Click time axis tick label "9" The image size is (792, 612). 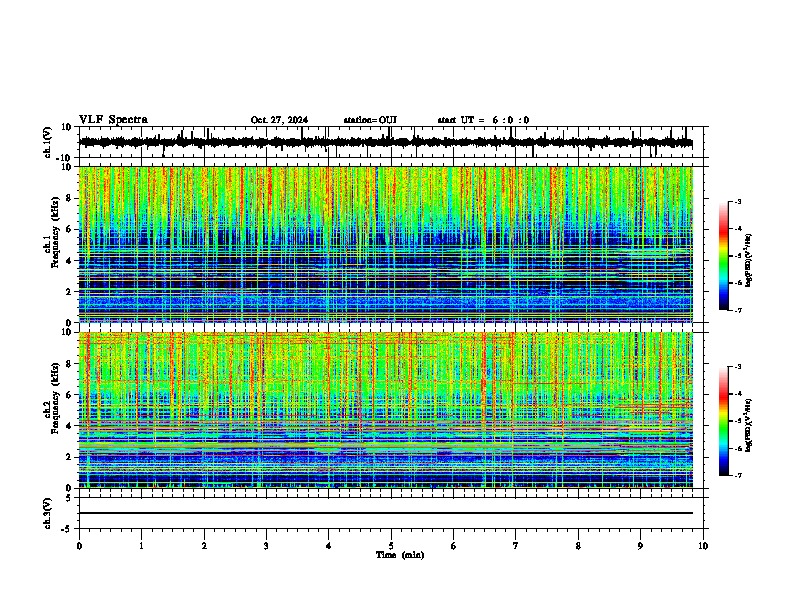[640, 546]
